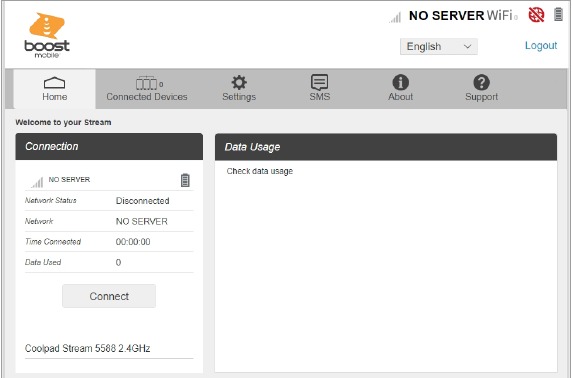Open the Settings tab
Viewport: 572px width, 378px height.
coord(239,89)
